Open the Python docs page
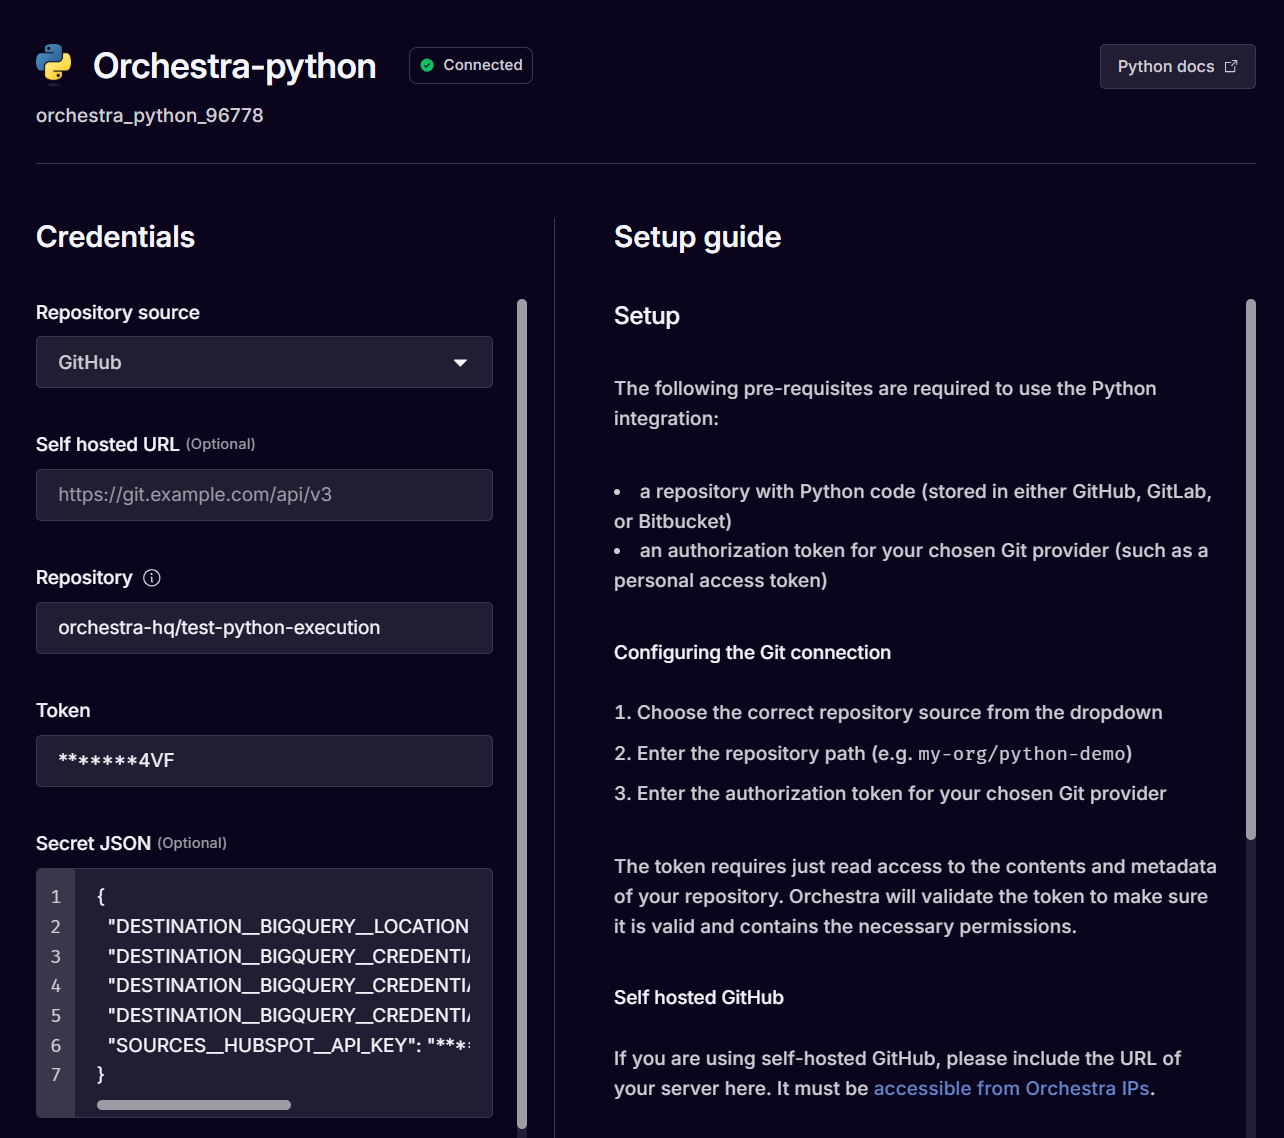The height and width of the screenshot is (1138, 1284). coord(1177,66)
